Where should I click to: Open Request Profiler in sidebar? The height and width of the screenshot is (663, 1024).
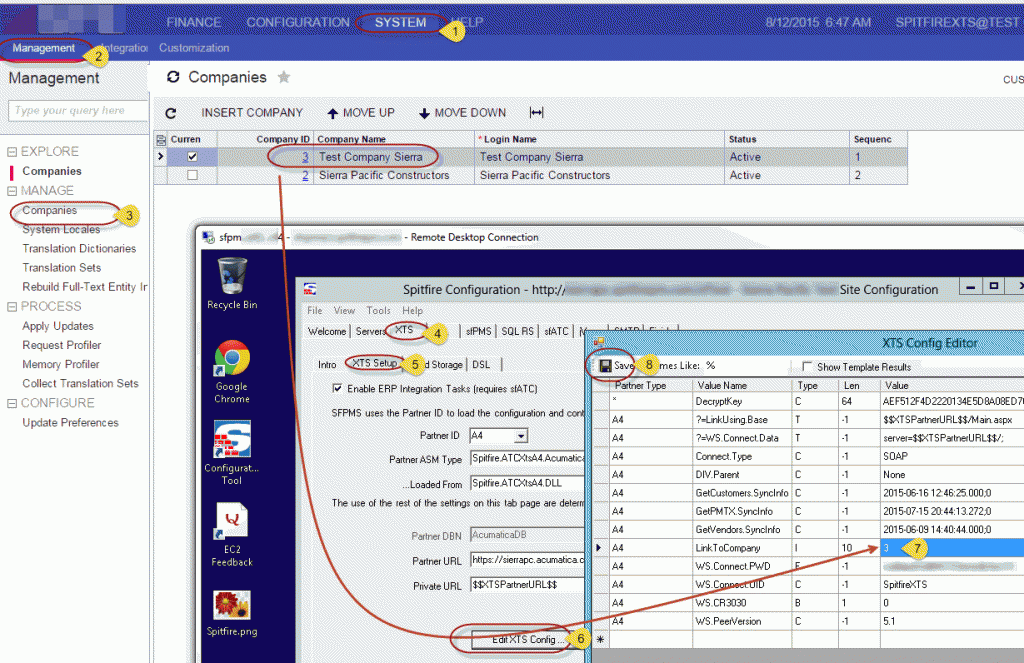(62, 345)
